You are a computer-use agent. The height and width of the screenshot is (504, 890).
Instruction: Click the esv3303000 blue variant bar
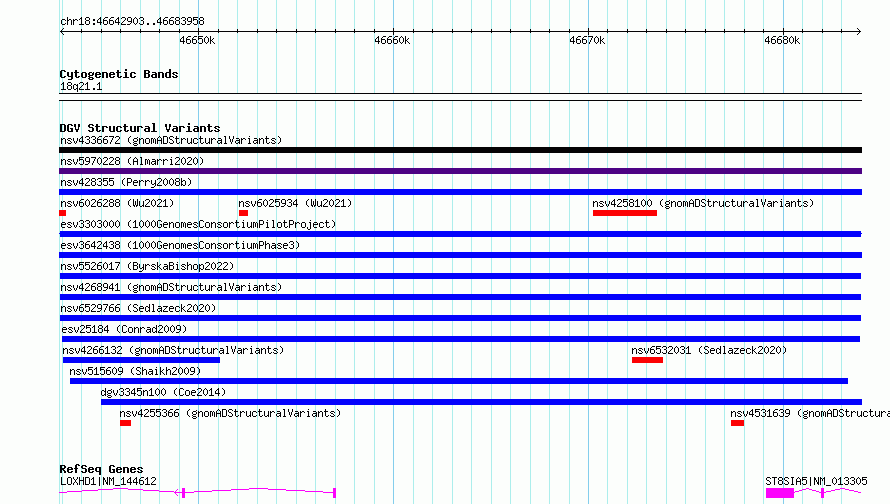point(460,234)
